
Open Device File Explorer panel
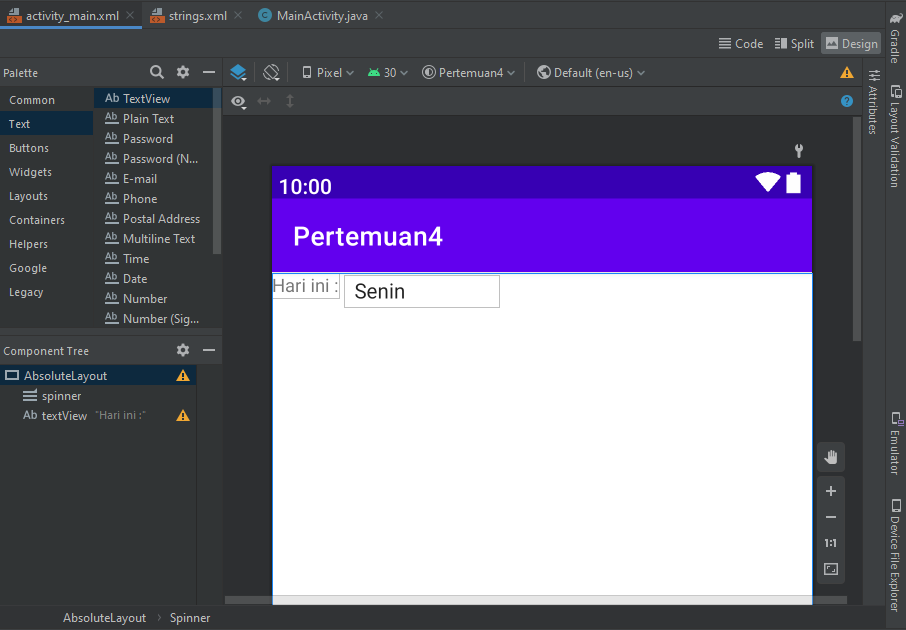pos(896,555)
